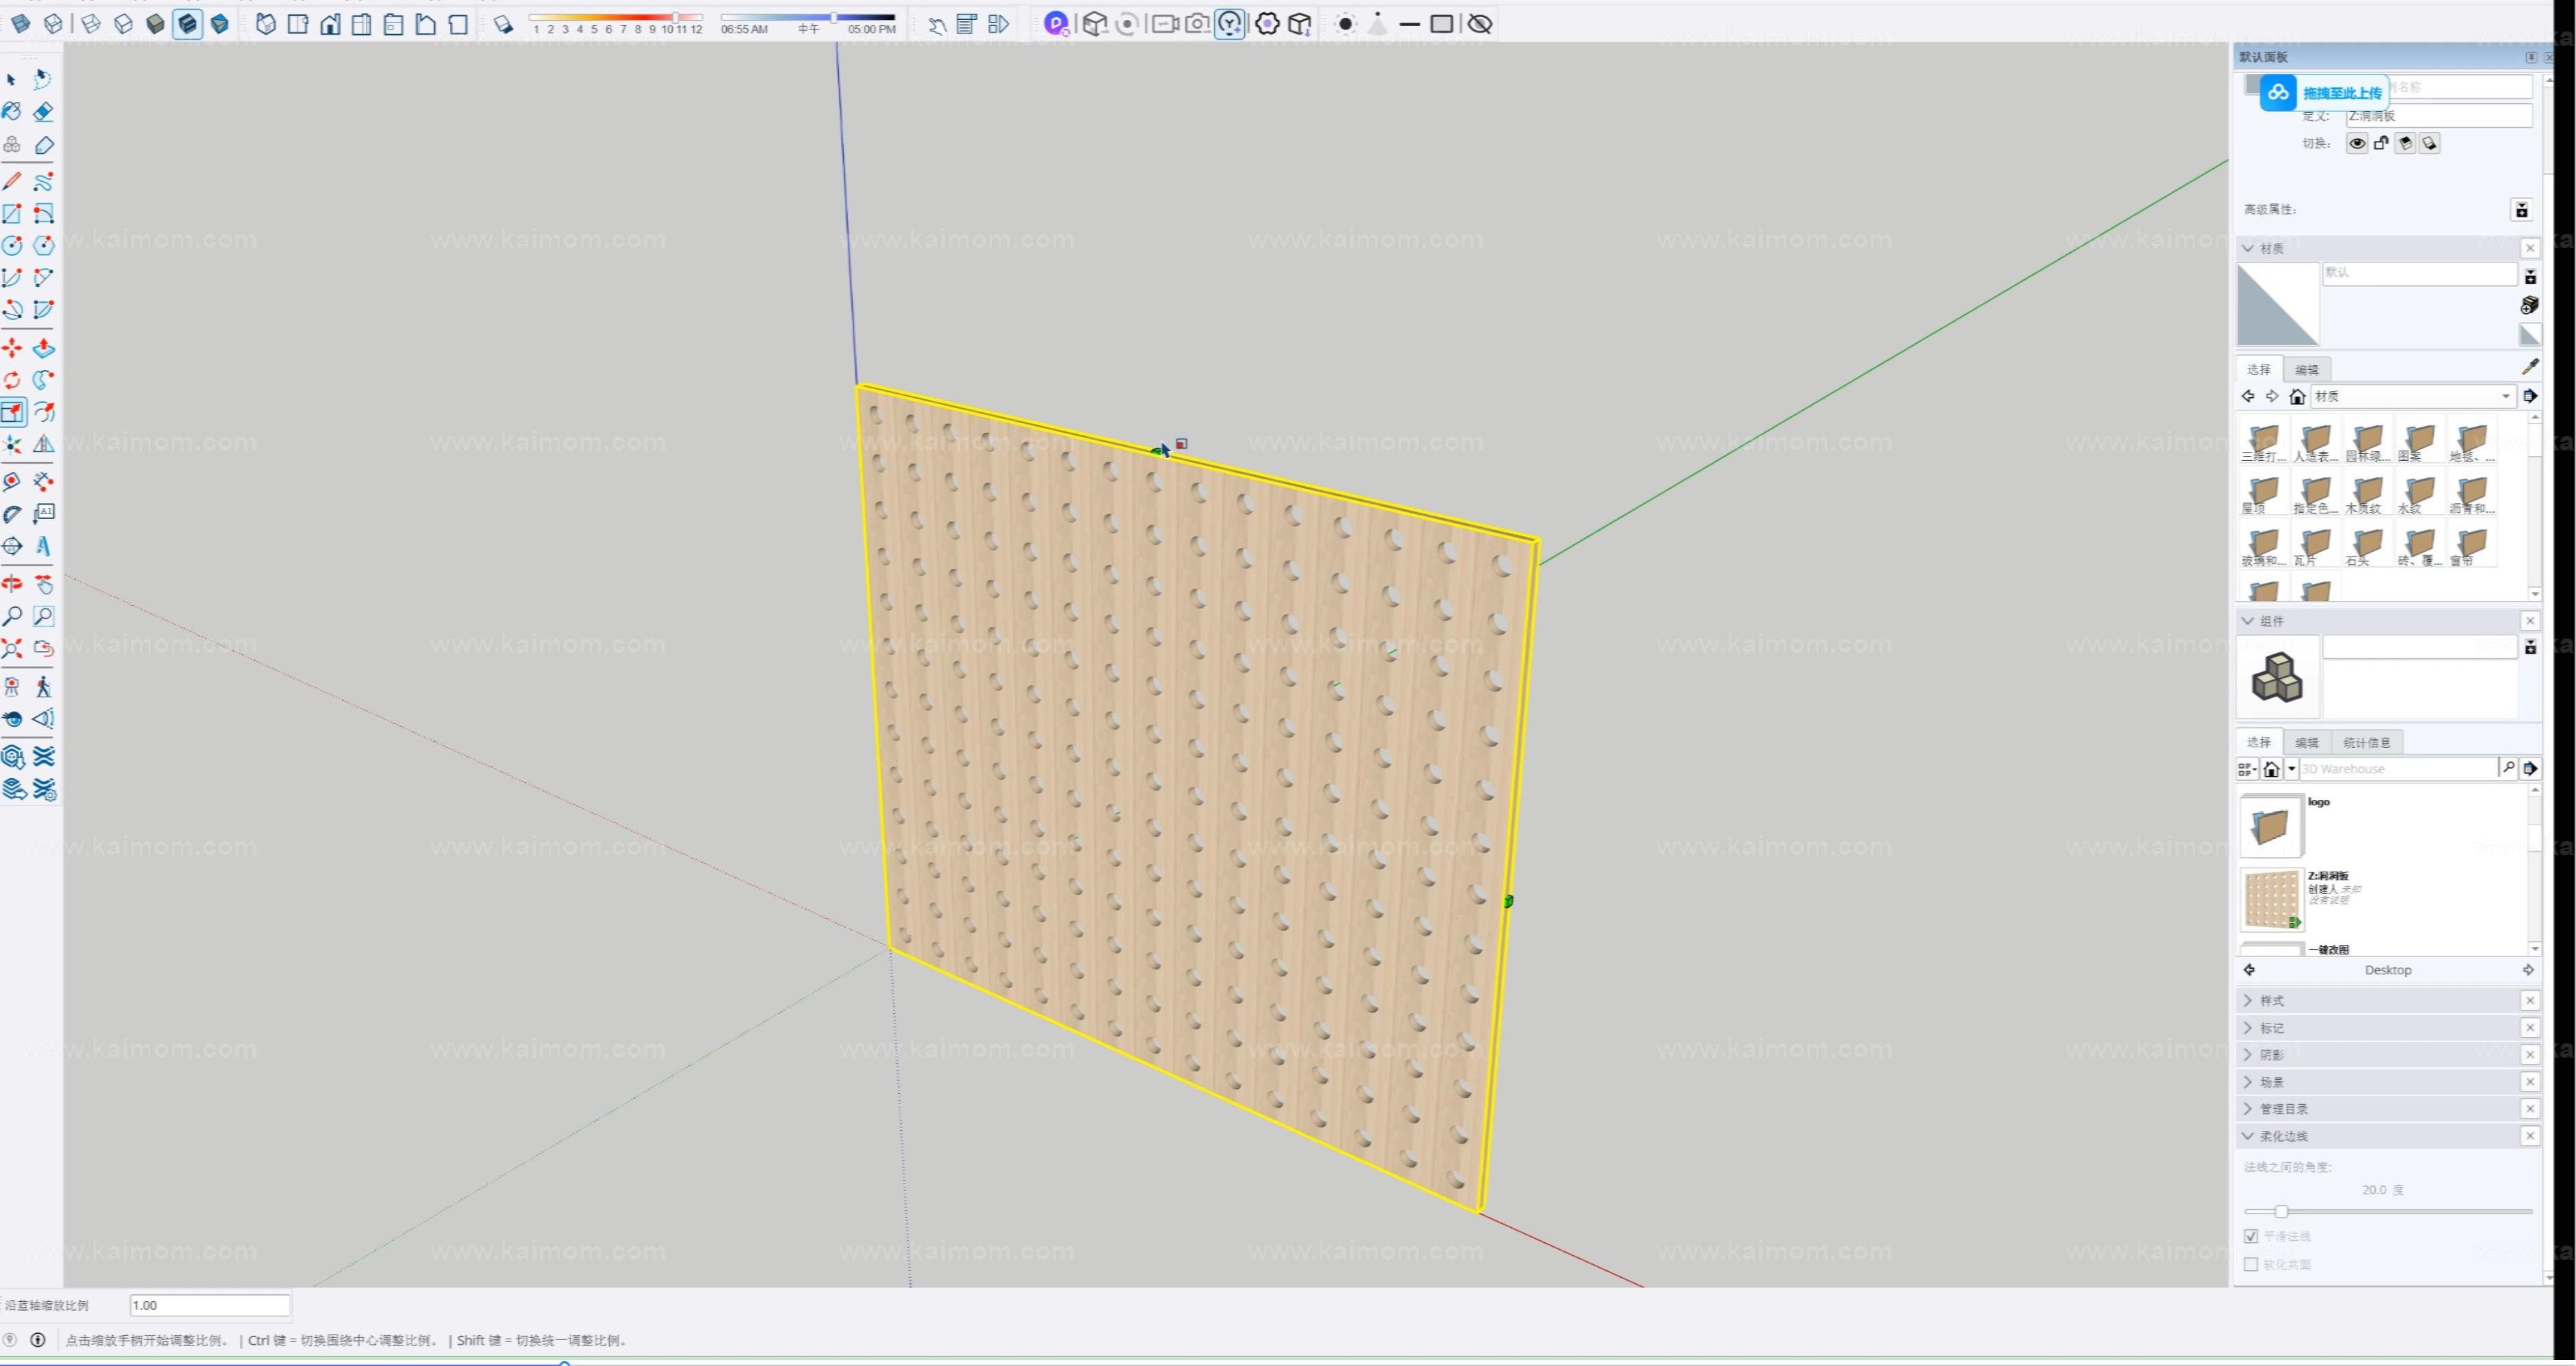Image resolution: width=2576 pixels, height=1366 pixels.
Task: Select the logo component thumbnail
Action: pos(2271,826)
